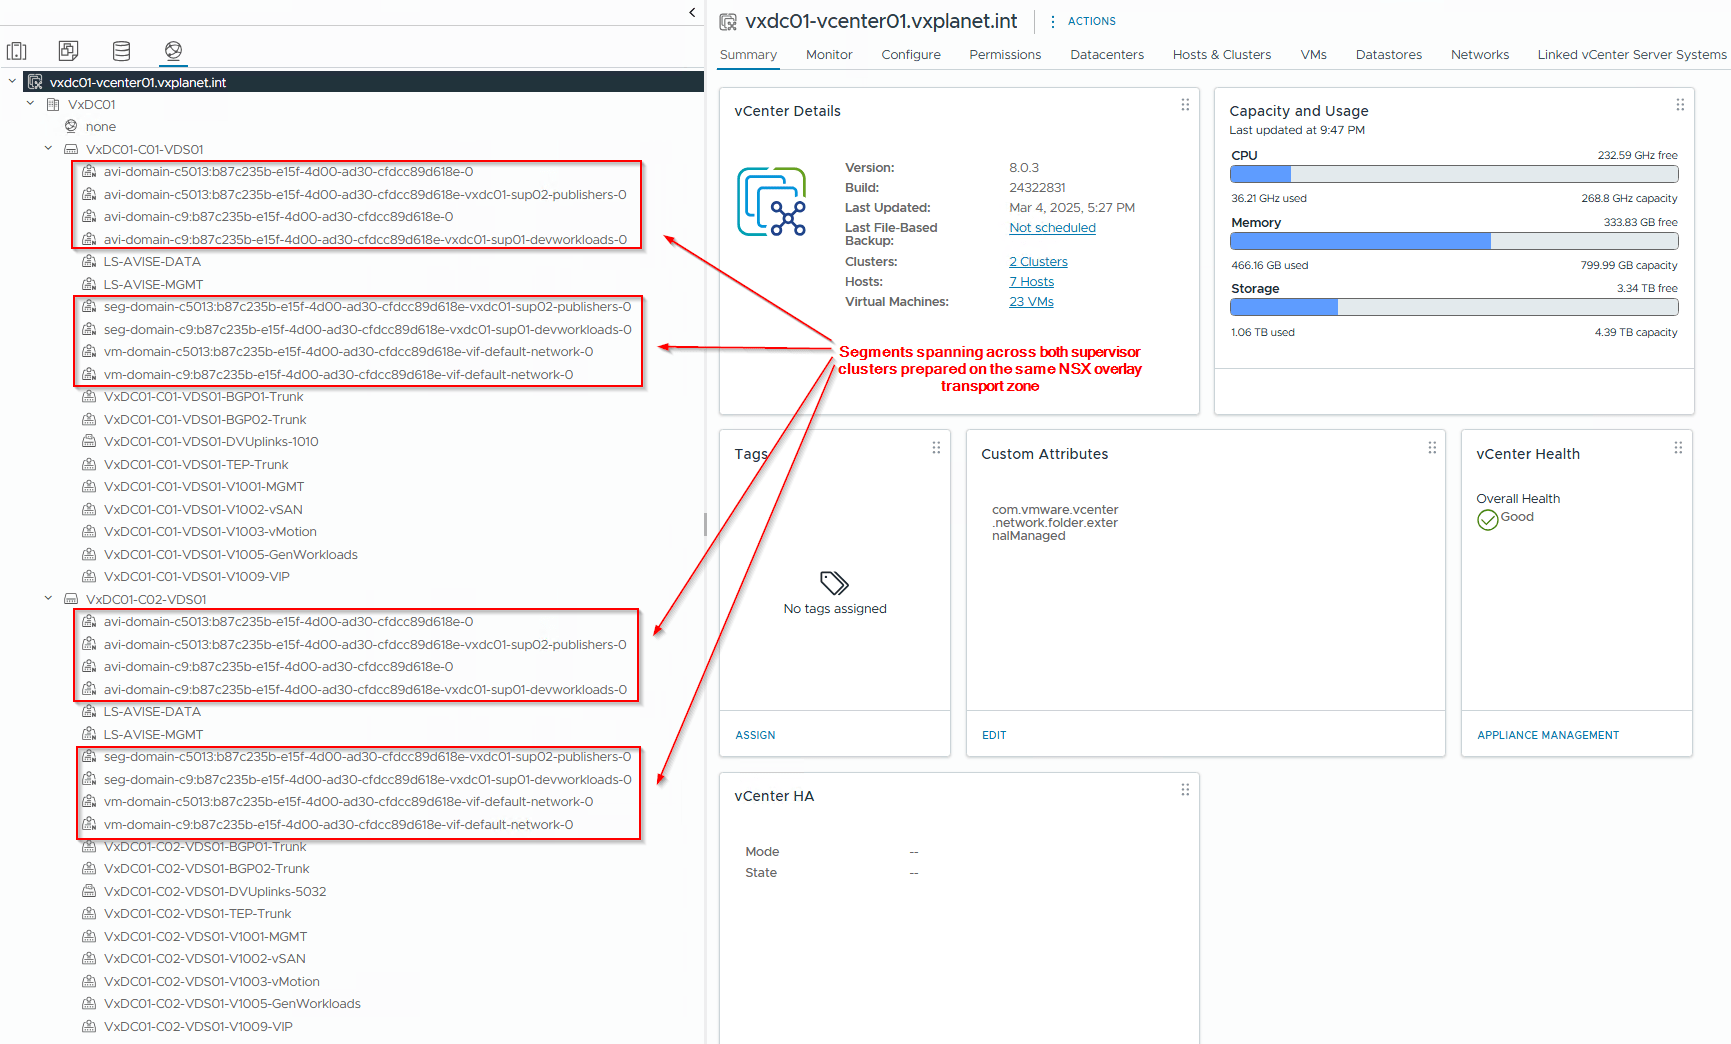Open APPLIANCE MANAGEMENT link
Screen dimensions: 1731x1044
click(x=1548, y=735)
